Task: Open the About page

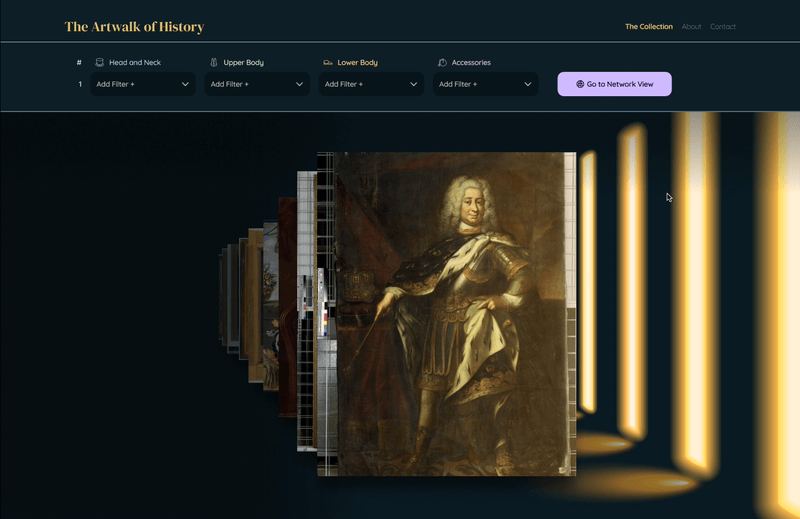Action: 691,27
